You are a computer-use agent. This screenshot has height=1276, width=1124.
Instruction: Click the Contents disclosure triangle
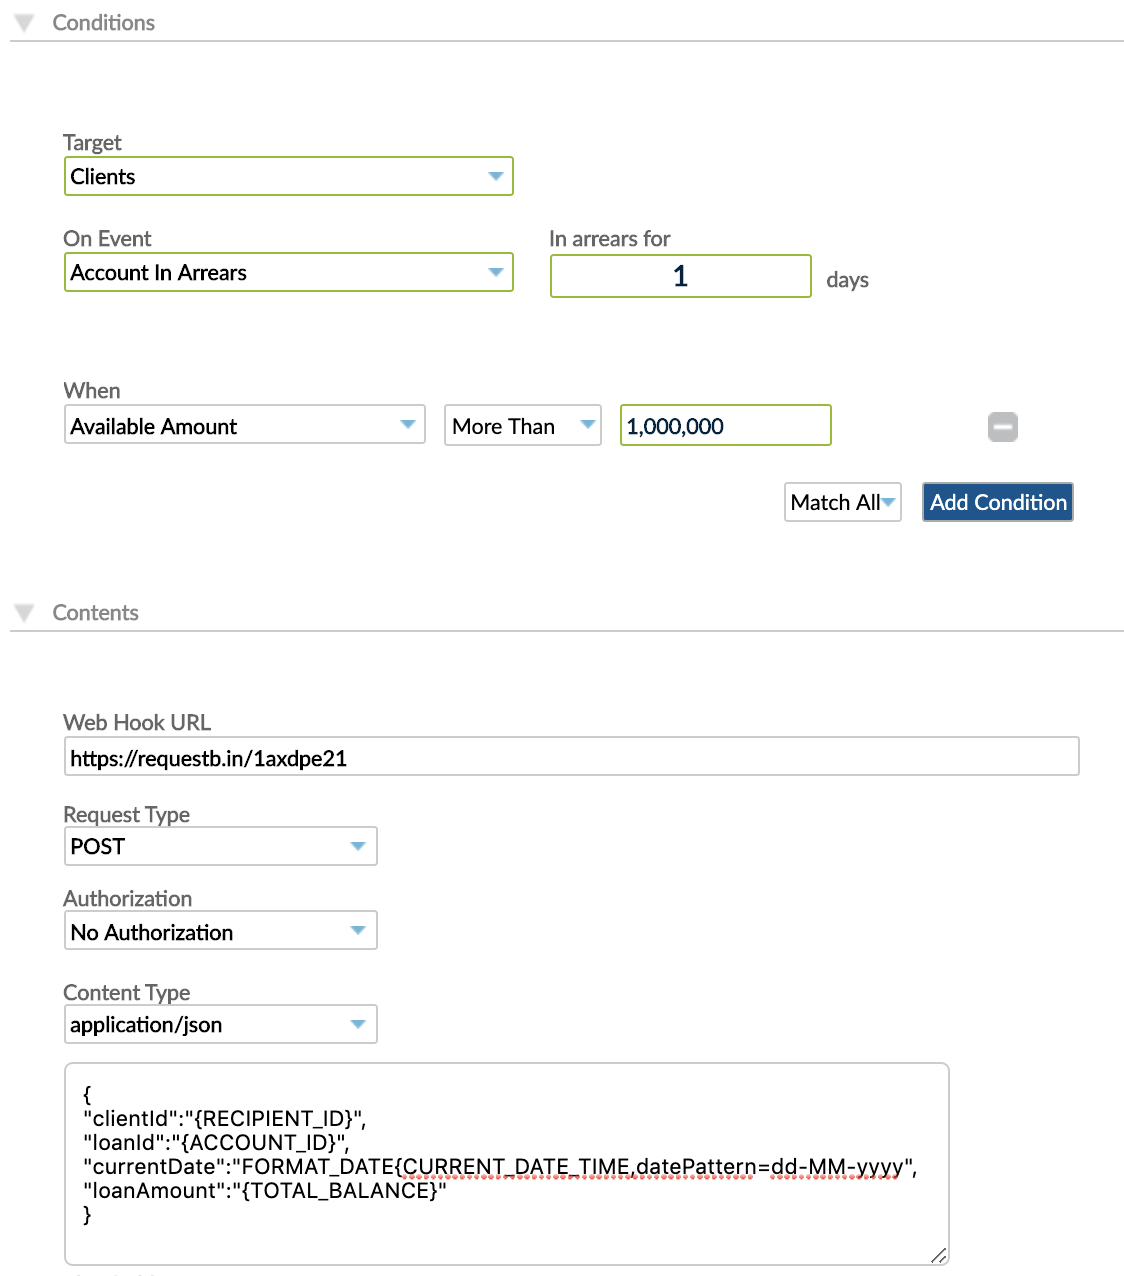click(23, 612)
